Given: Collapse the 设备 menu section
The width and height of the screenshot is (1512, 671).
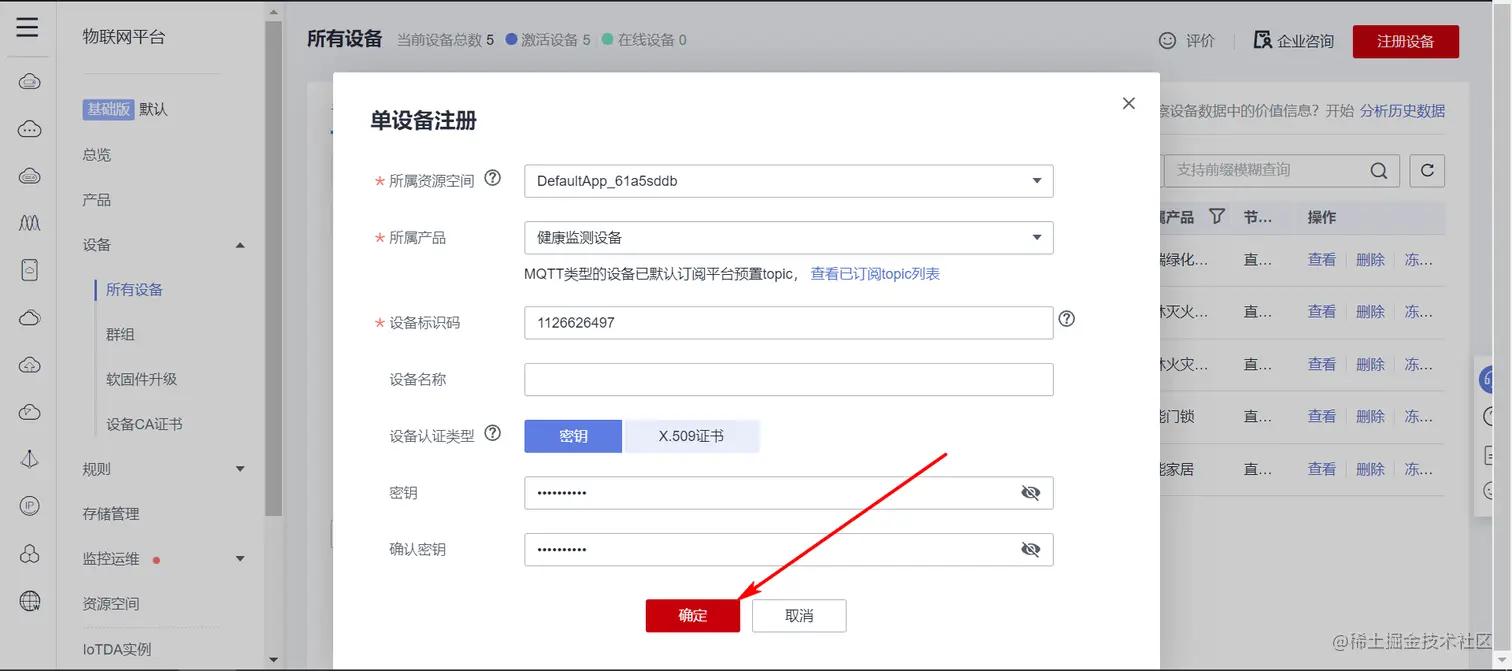Looking at the screenshot, I should coord(240,245).
